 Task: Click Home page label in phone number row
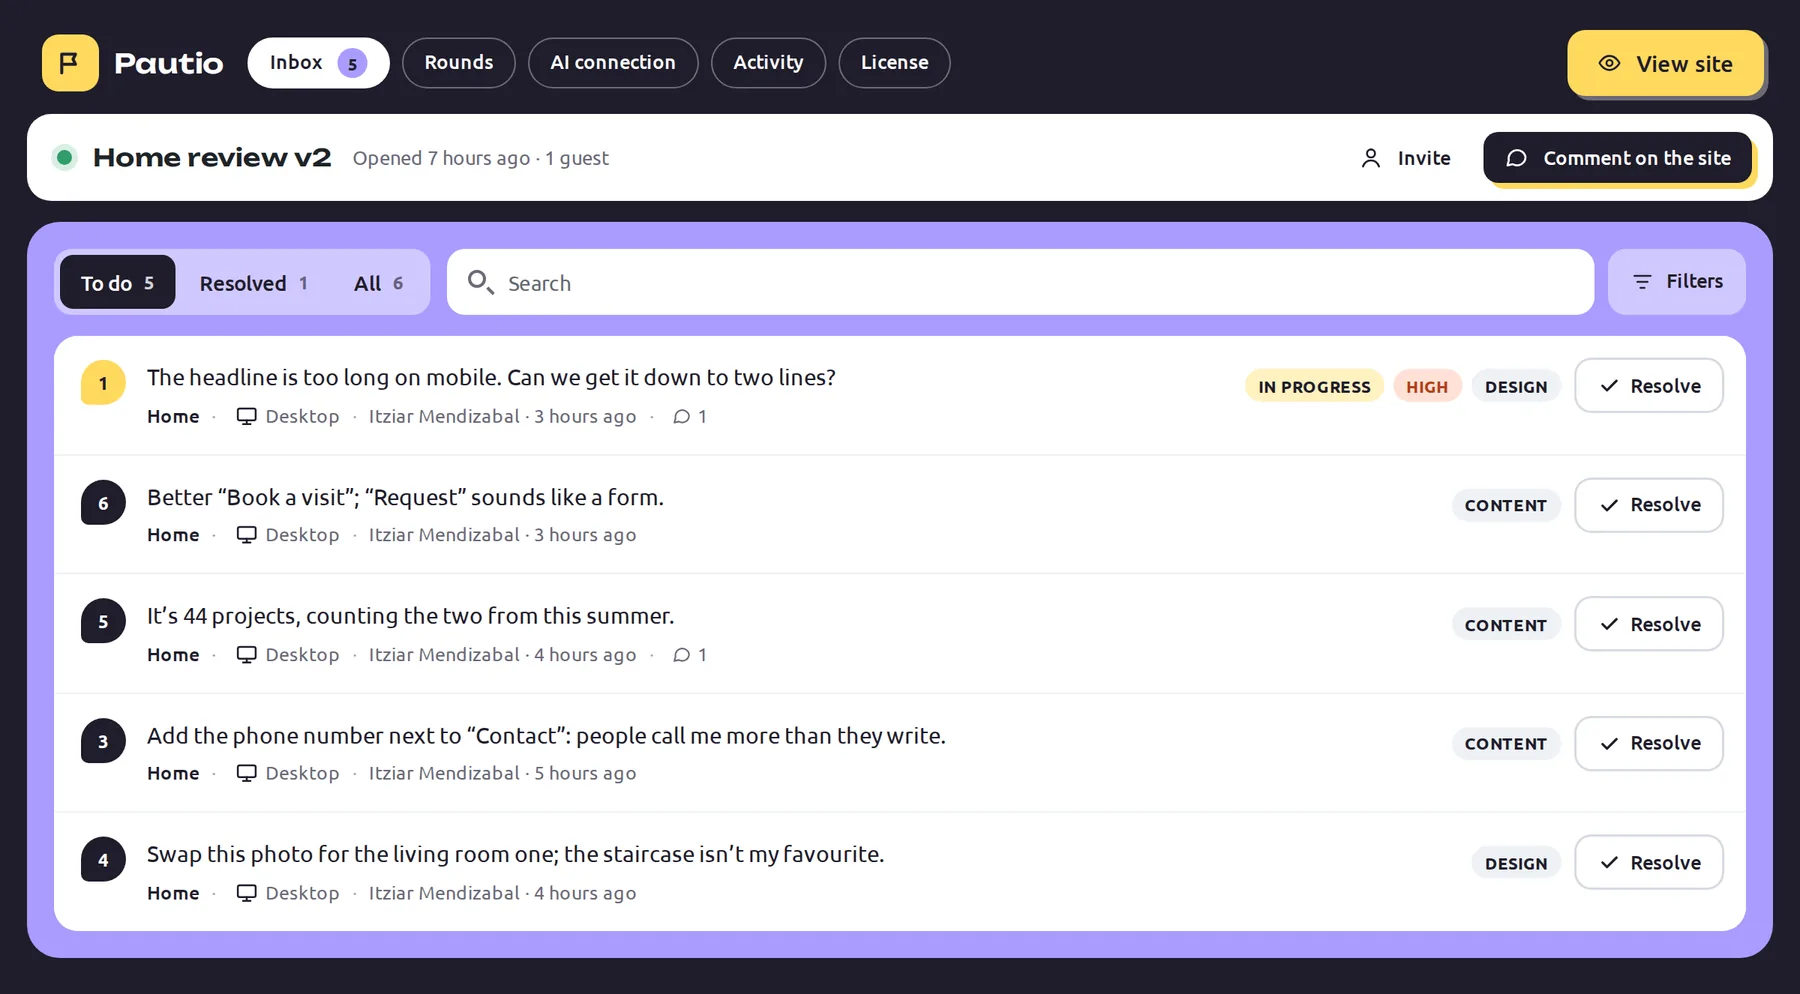pyautogui.click(x=173, y=773)
